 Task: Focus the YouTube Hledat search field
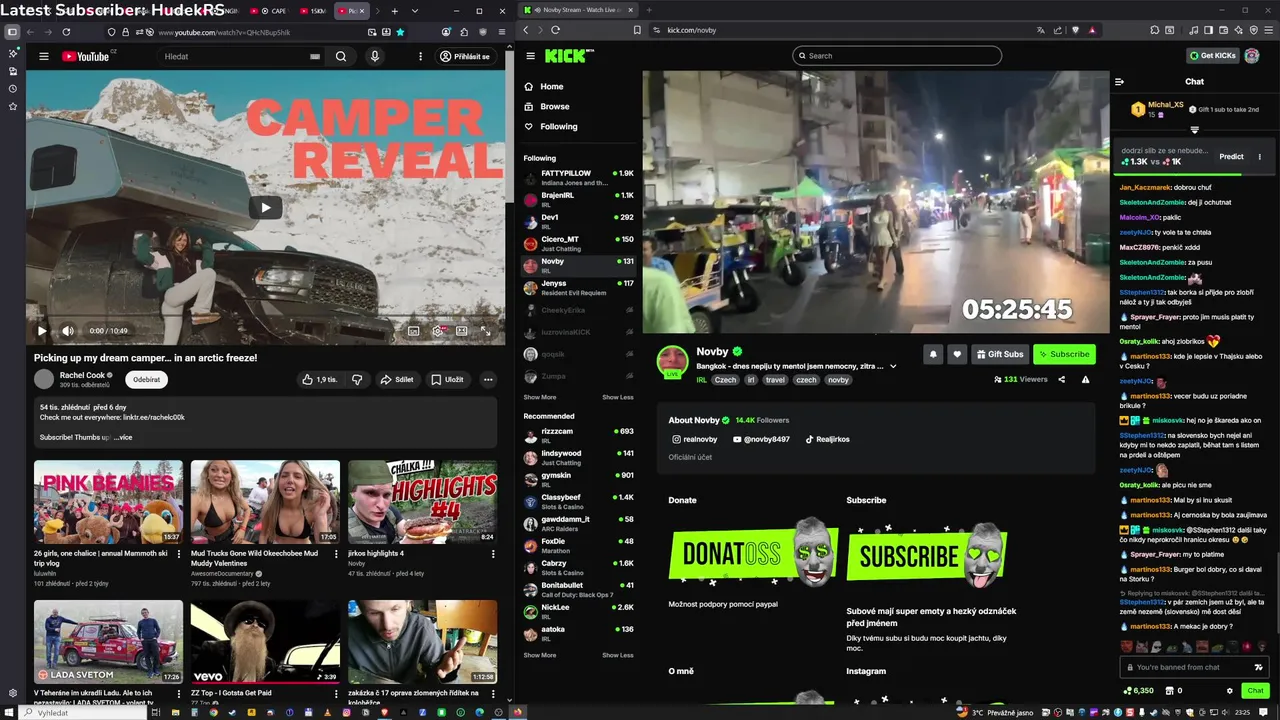coord(240,57)
